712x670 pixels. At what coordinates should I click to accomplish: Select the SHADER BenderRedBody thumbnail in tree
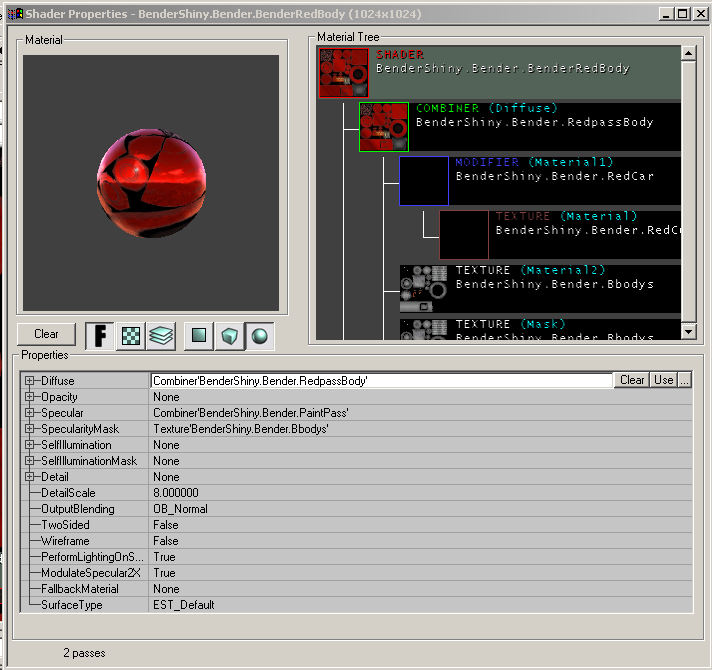344,73
